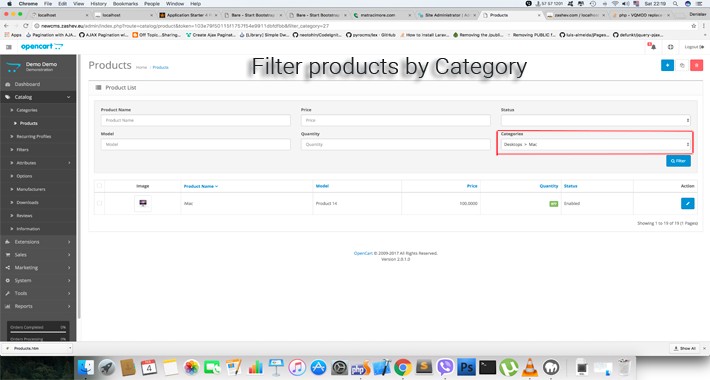Open uTorrent from the dock
Viewport: 710px width, 380px height.
click(x=509, y=367)
